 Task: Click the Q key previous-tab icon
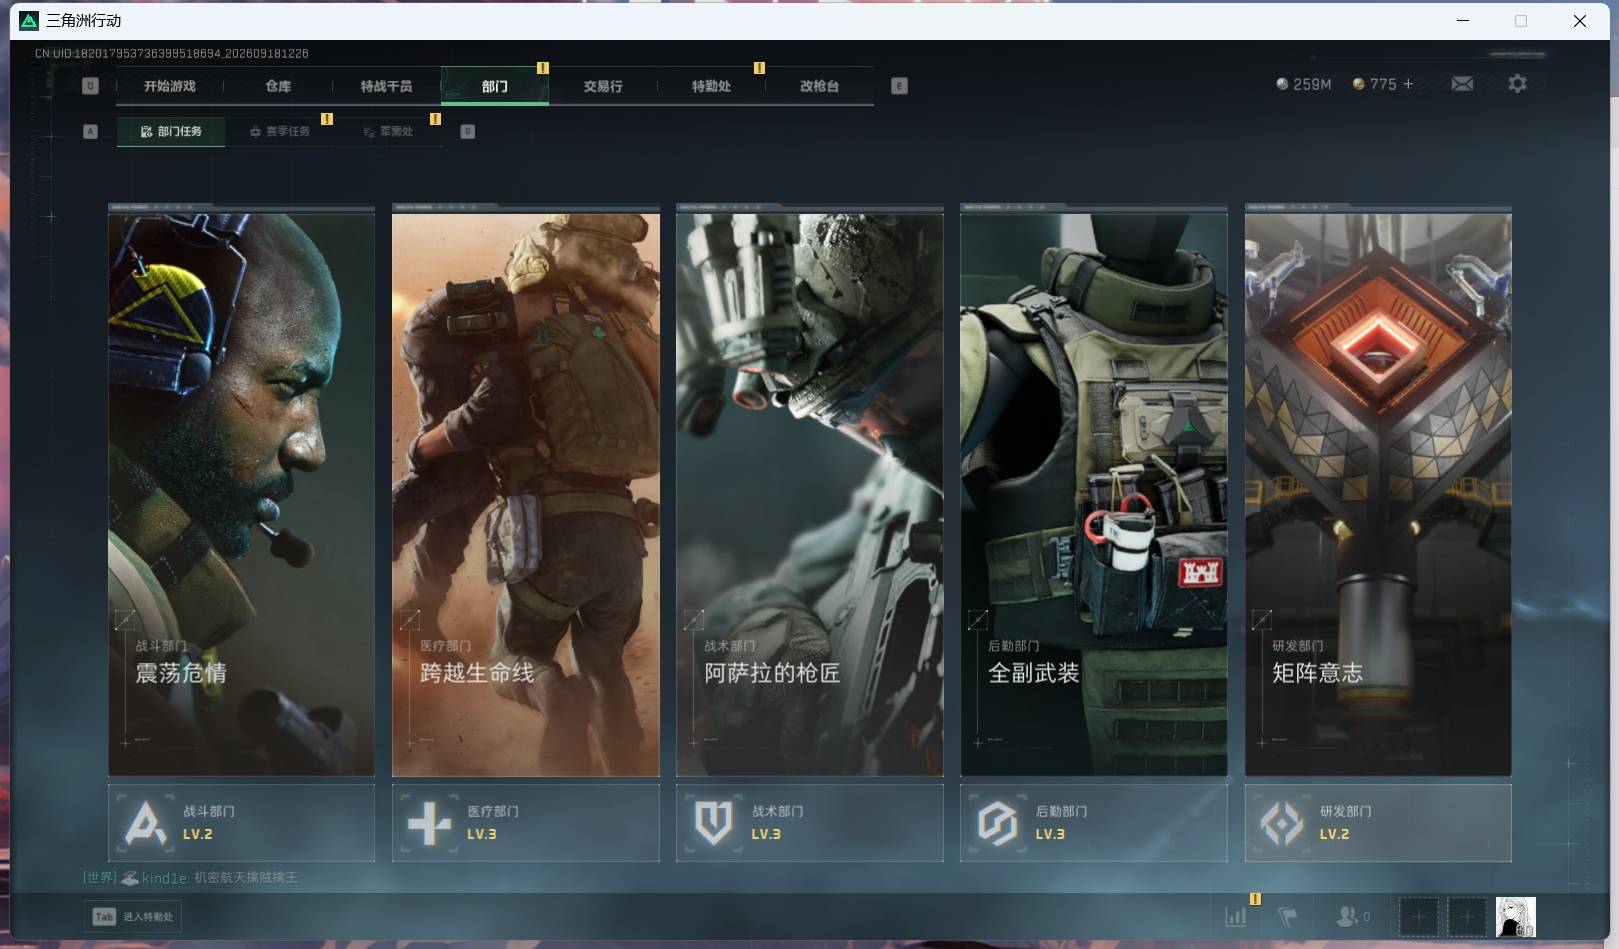point(90,86)
